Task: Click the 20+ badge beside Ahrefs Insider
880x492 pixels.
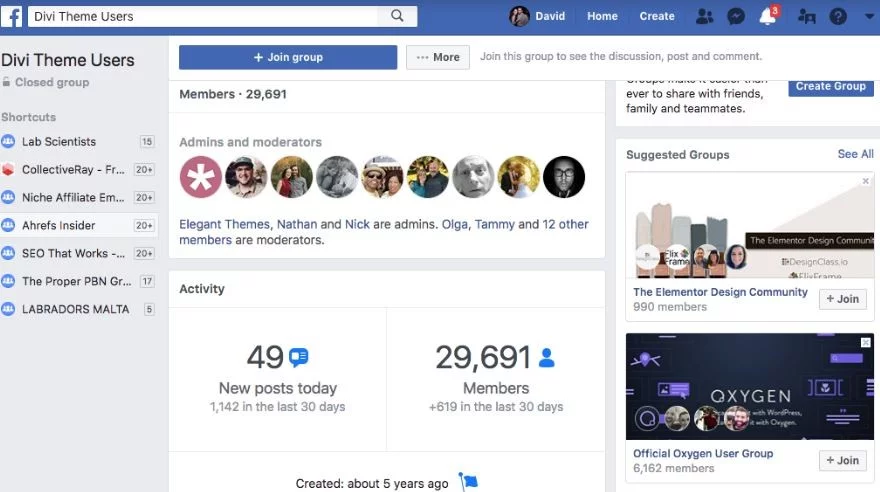Action: [144, 226]
